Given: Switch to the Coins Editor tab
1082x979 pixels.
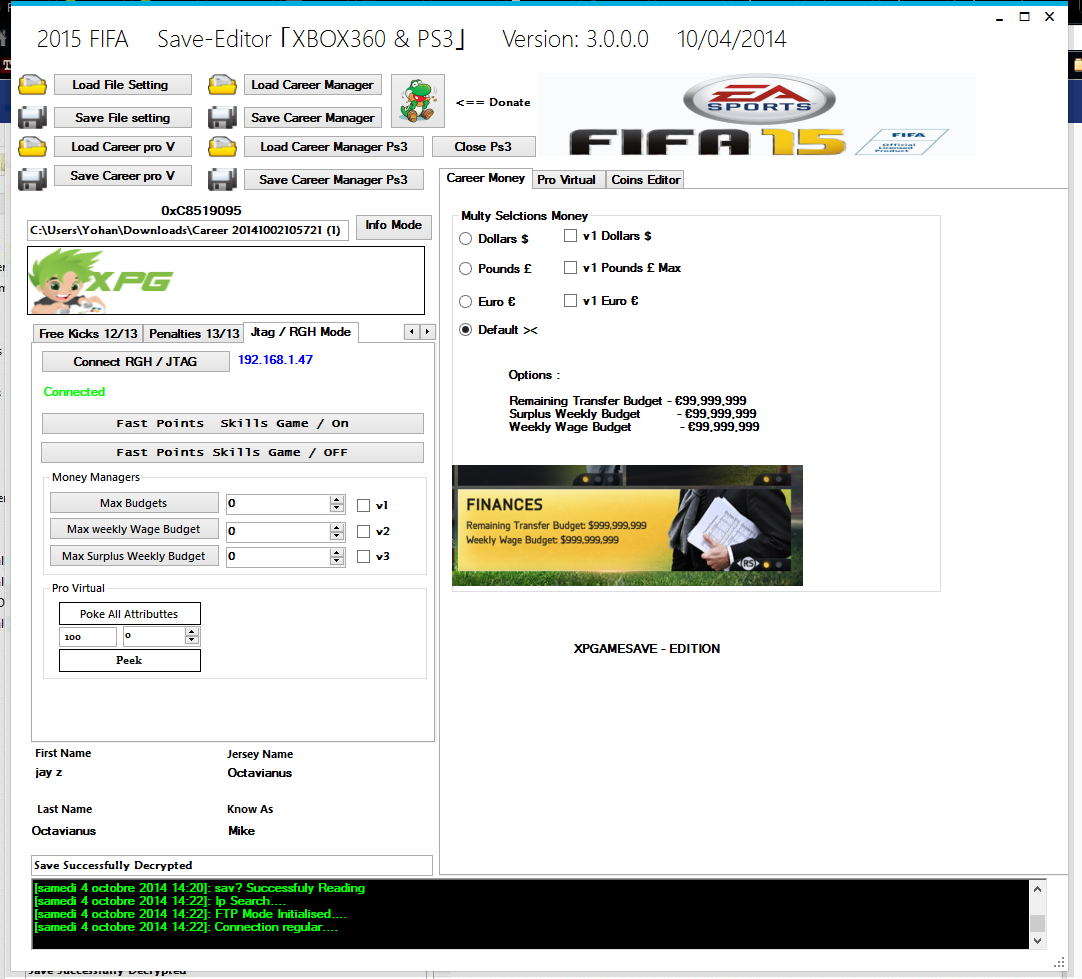Looking at the screenshot, I should [x=645, y=180].
